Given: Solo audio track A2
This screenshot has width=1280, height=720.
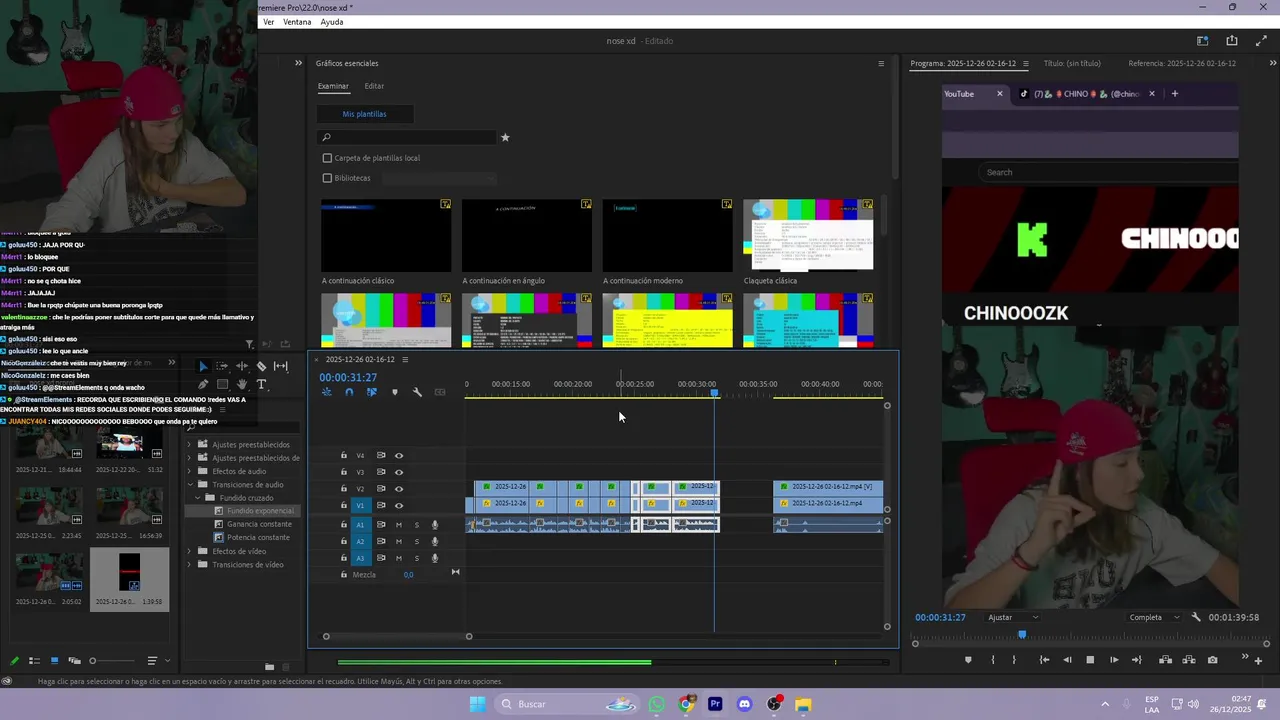Looking at the screenshot, I should (x=417, y=542).
